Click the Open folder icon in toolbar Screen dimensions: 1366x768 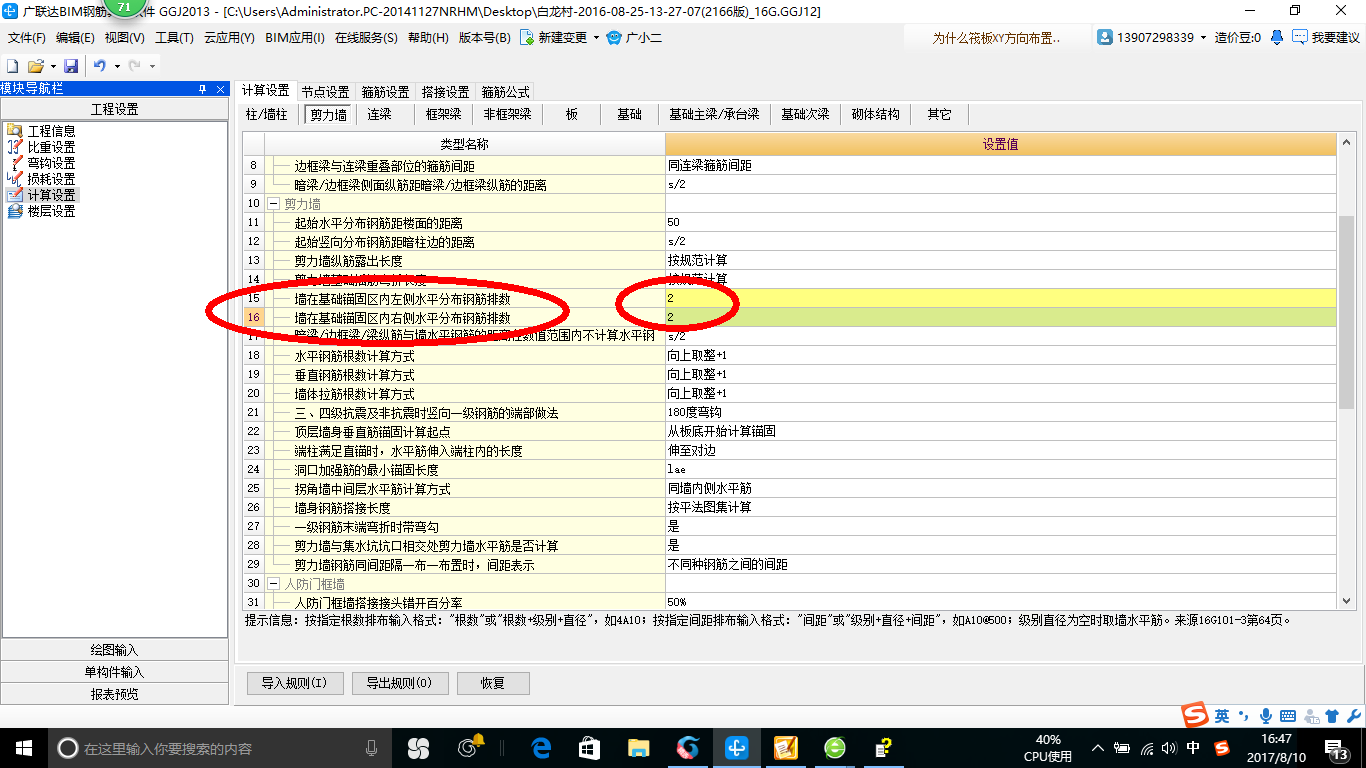pyautogui.click(x=35, y=65)
